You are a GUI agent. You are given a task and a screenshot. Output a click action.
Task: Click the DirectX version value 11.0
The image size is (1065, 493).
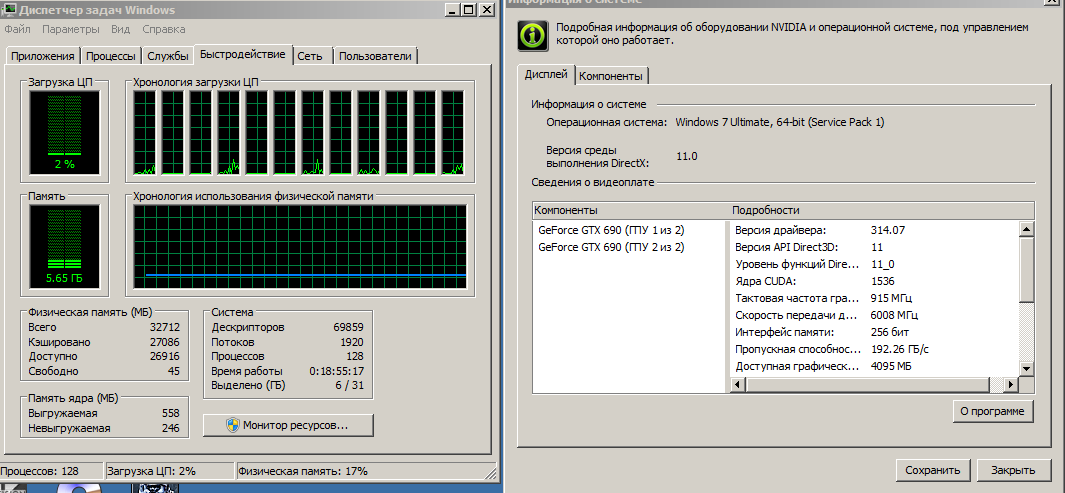(687, 156)
